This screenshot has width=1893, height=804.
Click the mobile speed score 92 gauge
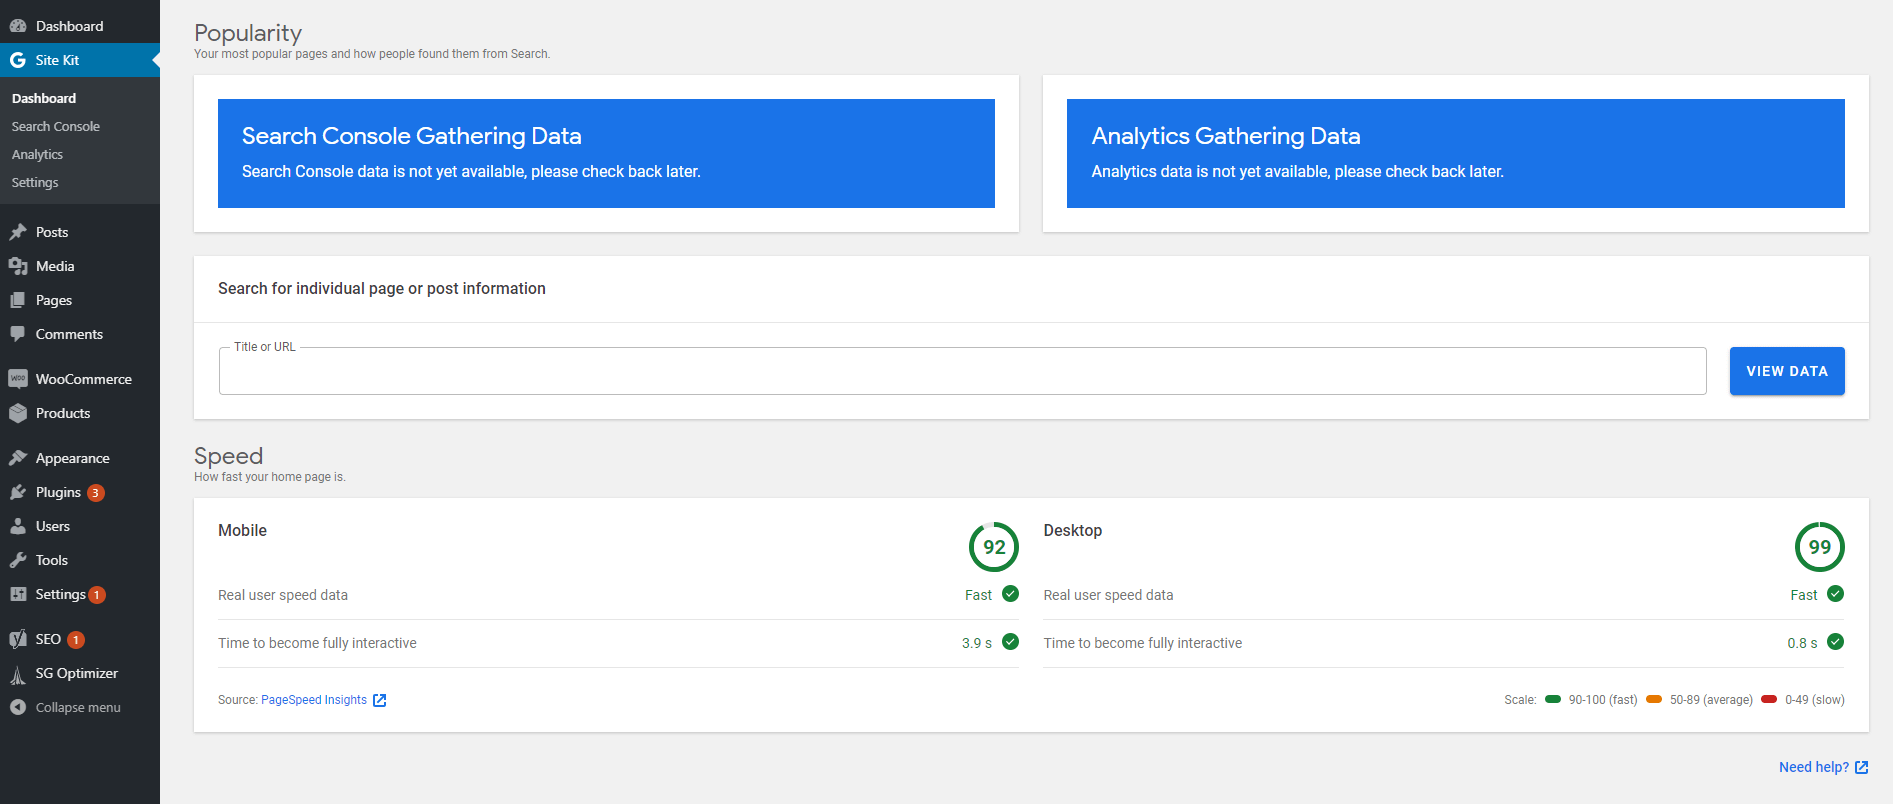click(993, 547)
